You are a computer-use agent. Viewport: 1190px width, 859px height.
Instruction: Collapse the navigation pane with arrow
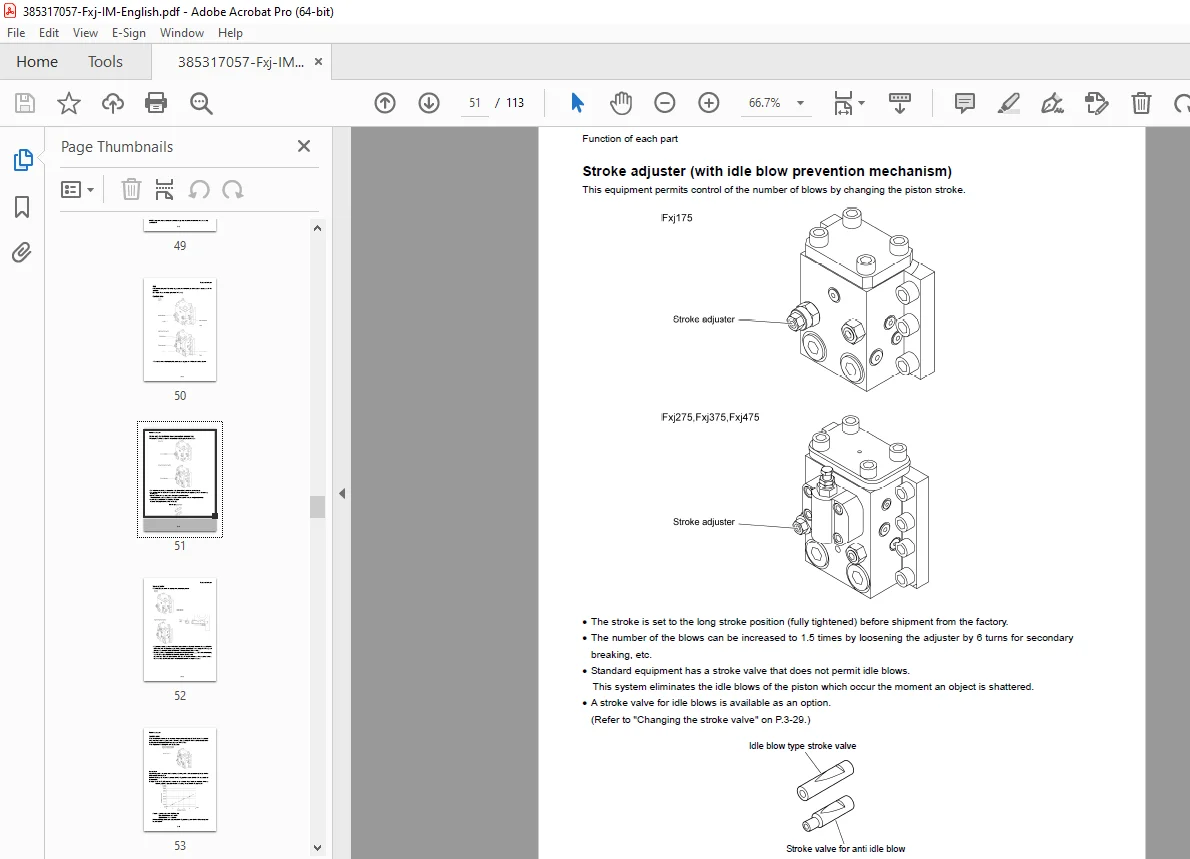click(342, 493)
